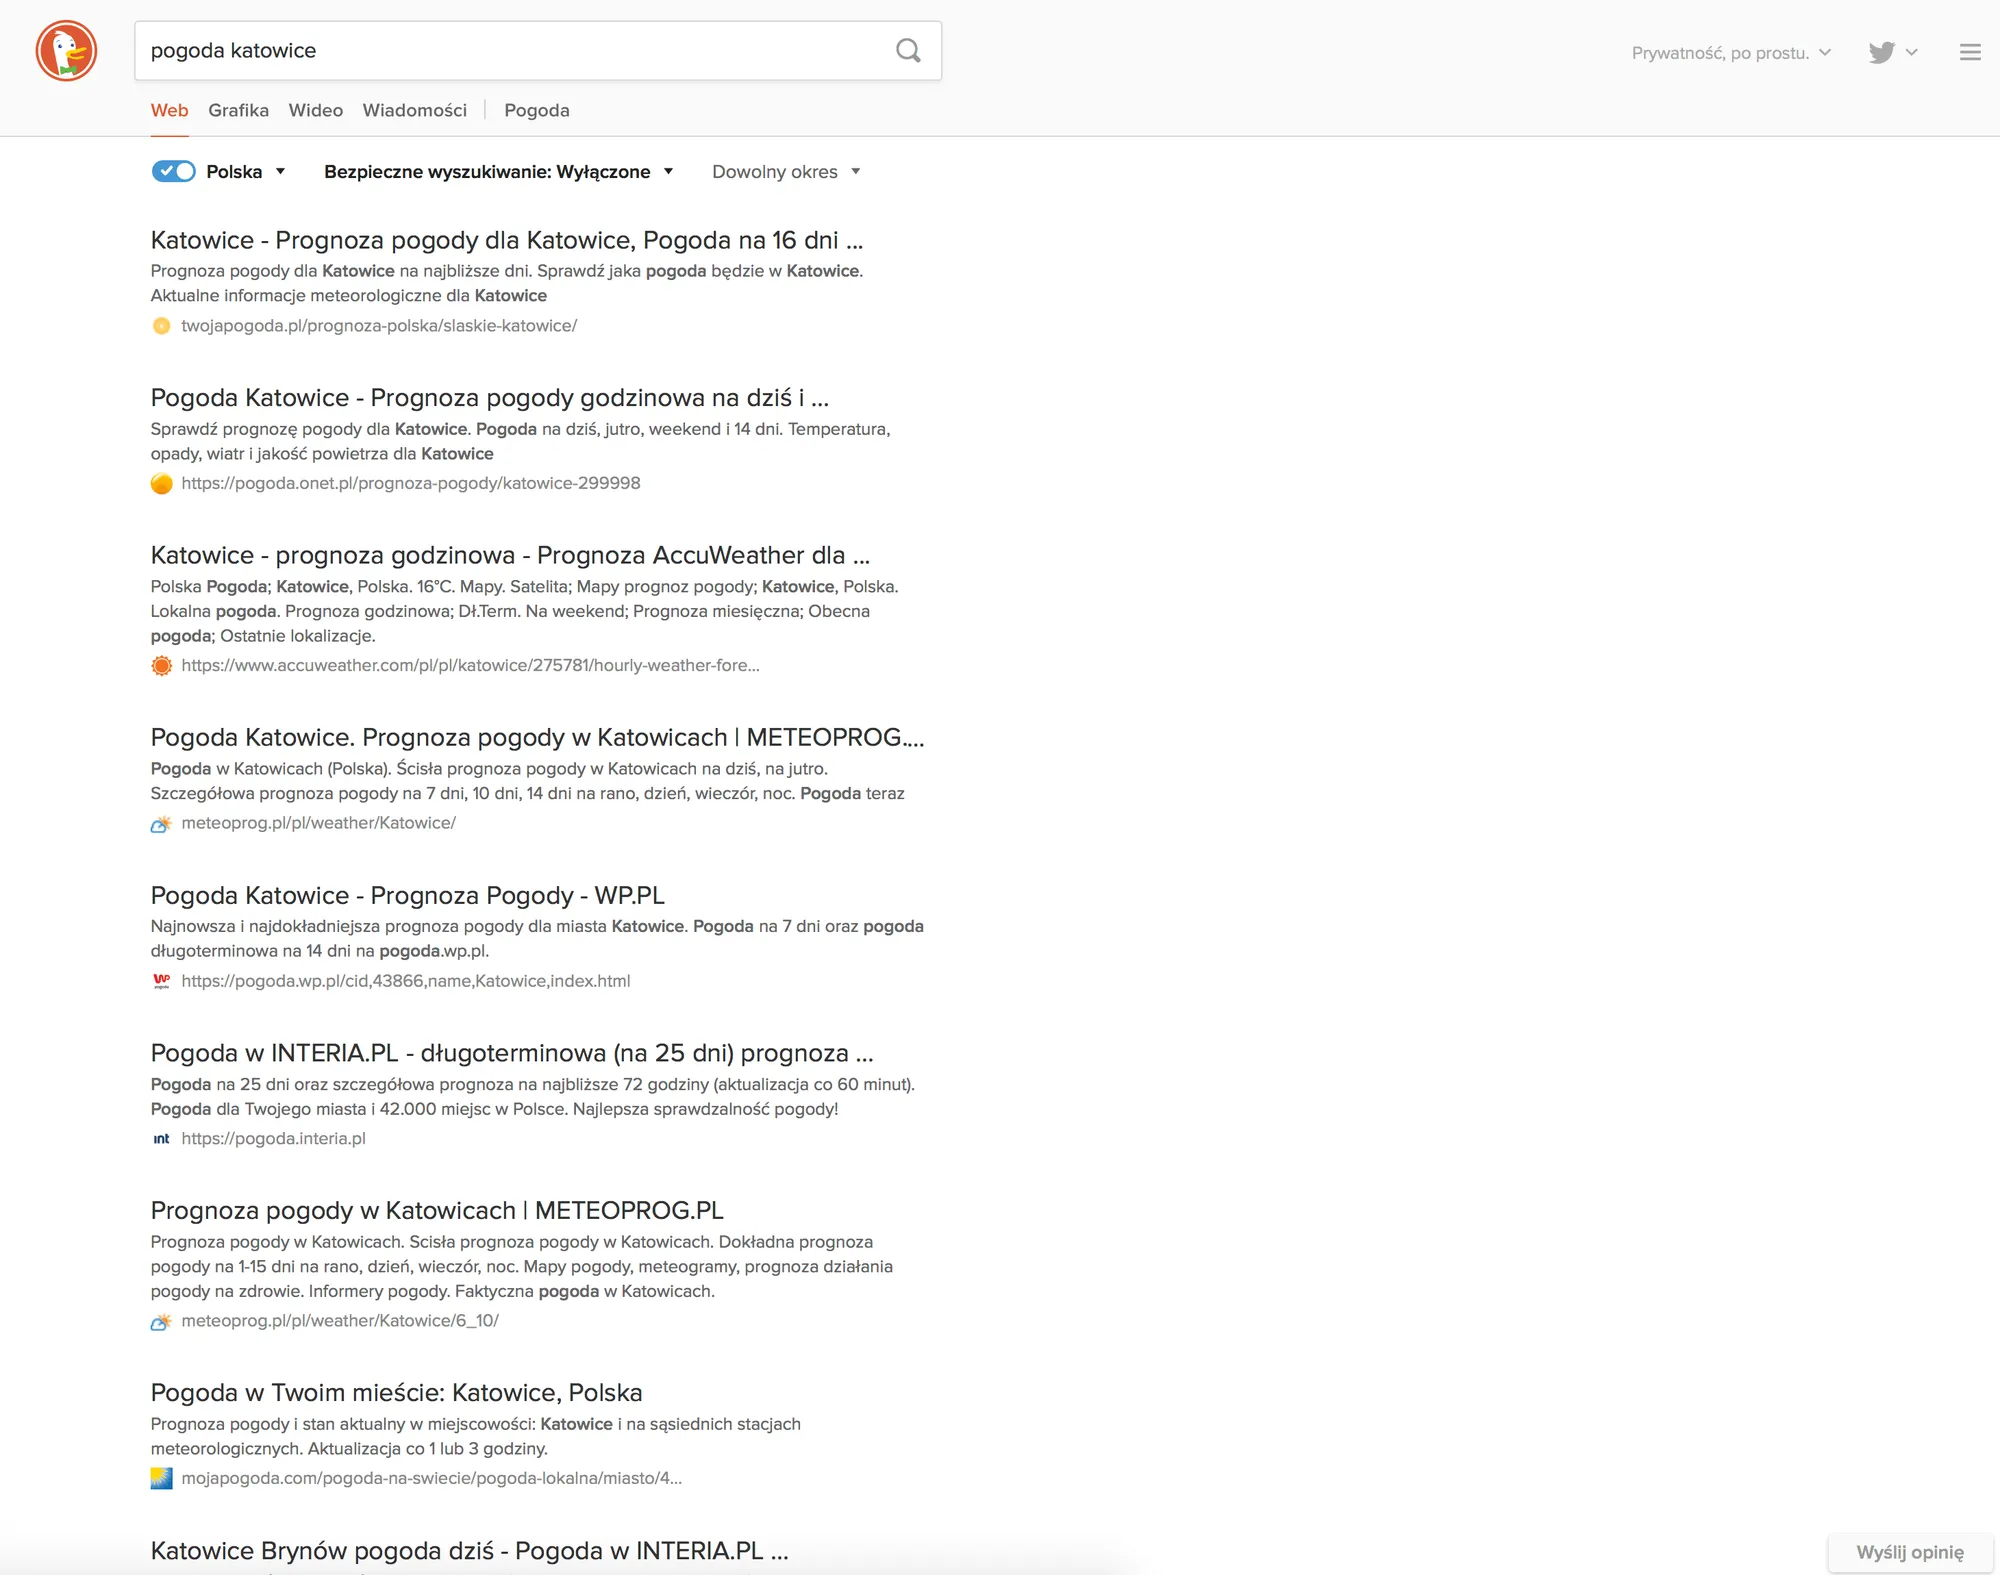Switch to the Wideo tab
This screenshot has width=2000, height=1575.
point(315,110)
